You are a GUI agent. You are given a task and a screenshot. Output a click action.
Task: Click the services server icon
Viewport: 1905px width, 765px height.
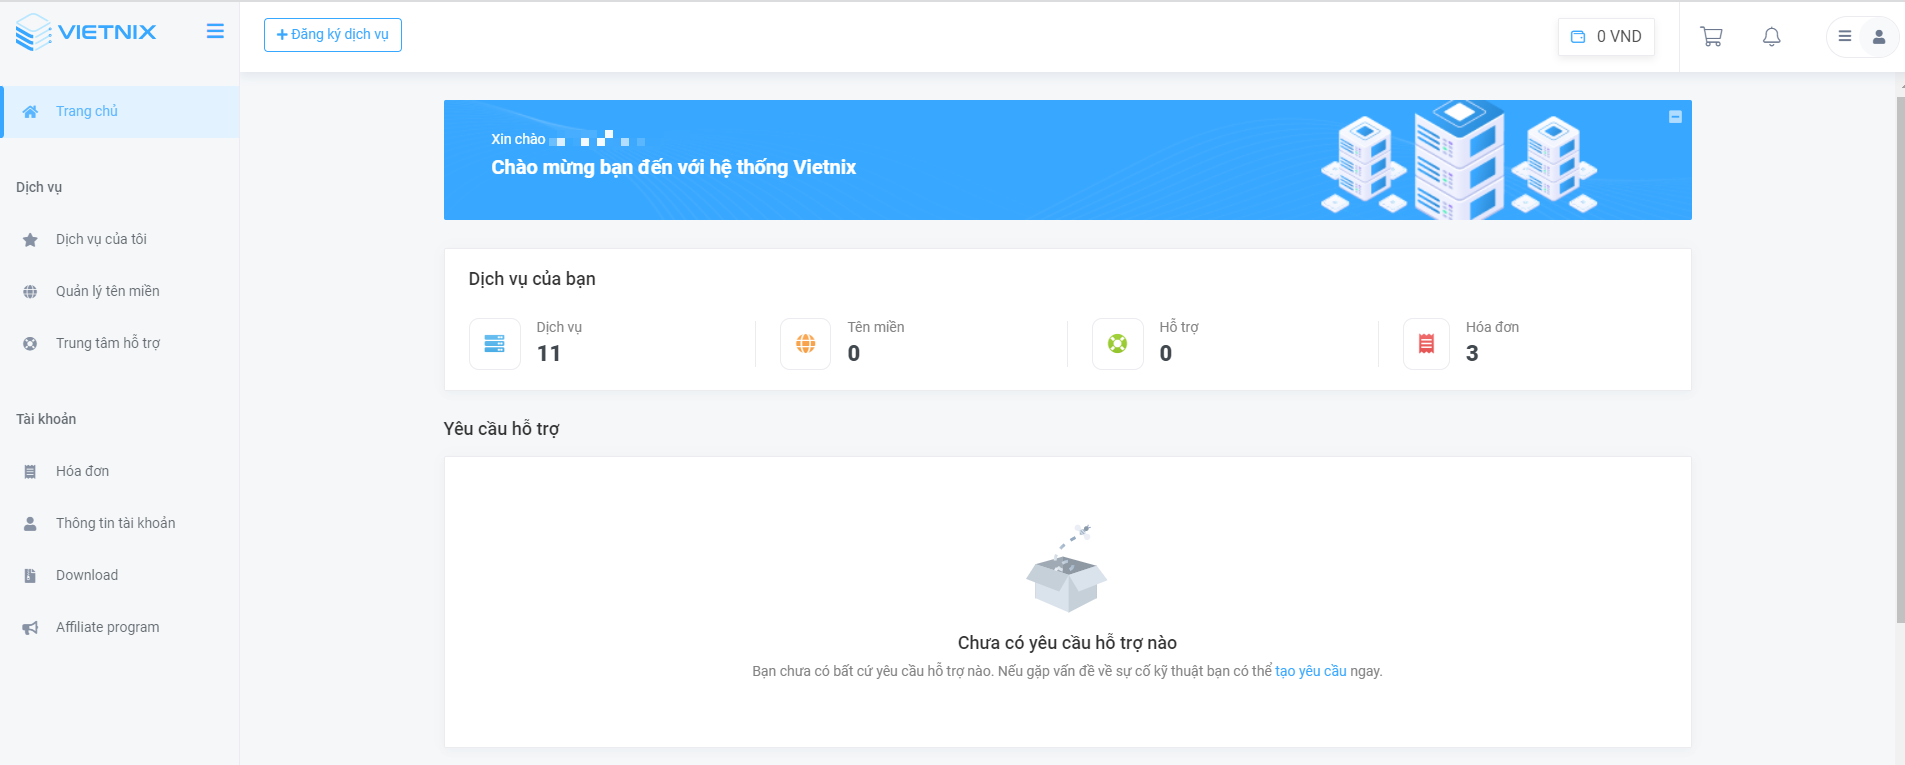point(494,344)
